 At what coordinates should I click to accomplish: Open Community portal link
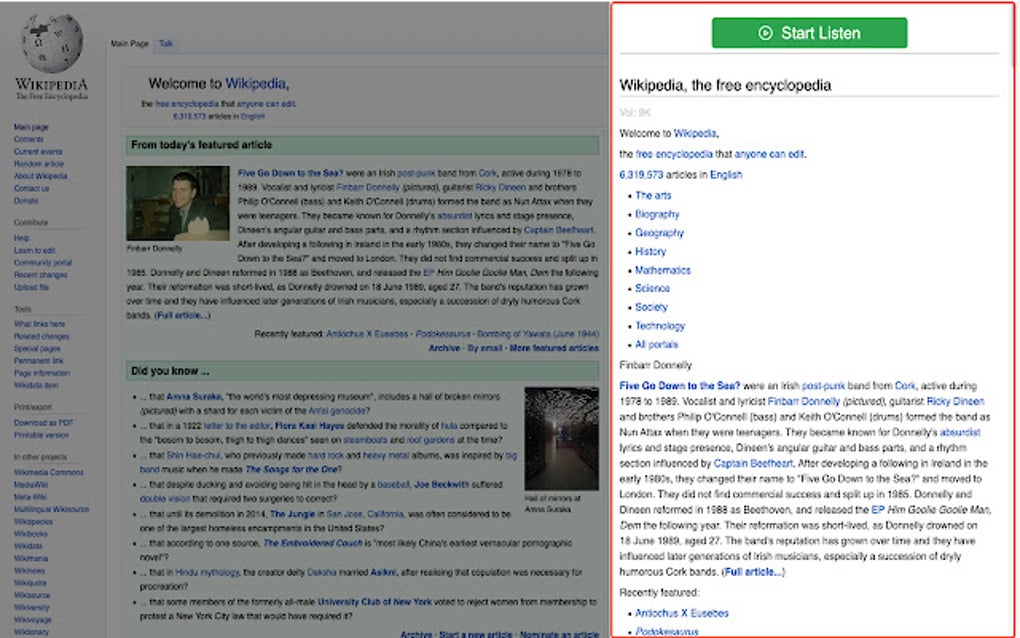click(x=43, y=263)
